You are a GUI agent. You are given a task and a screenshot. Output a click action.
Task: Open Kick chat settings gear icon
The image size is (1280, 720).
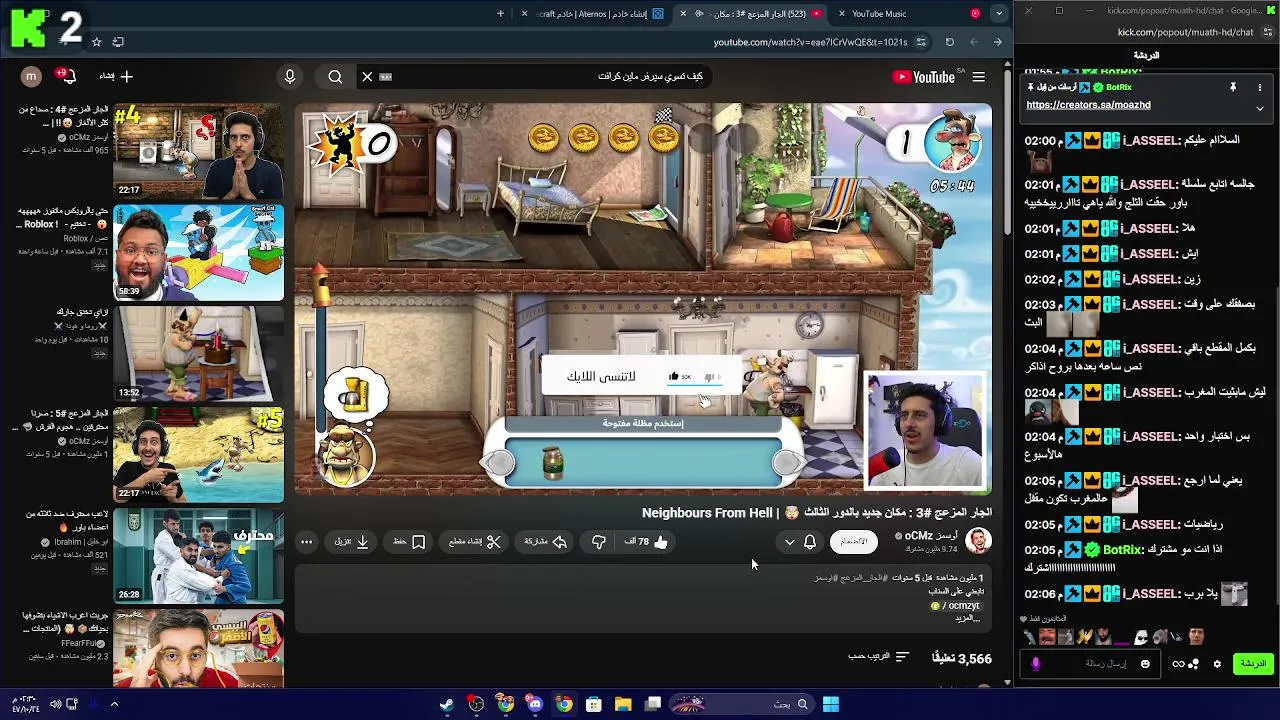(1217, 664)
